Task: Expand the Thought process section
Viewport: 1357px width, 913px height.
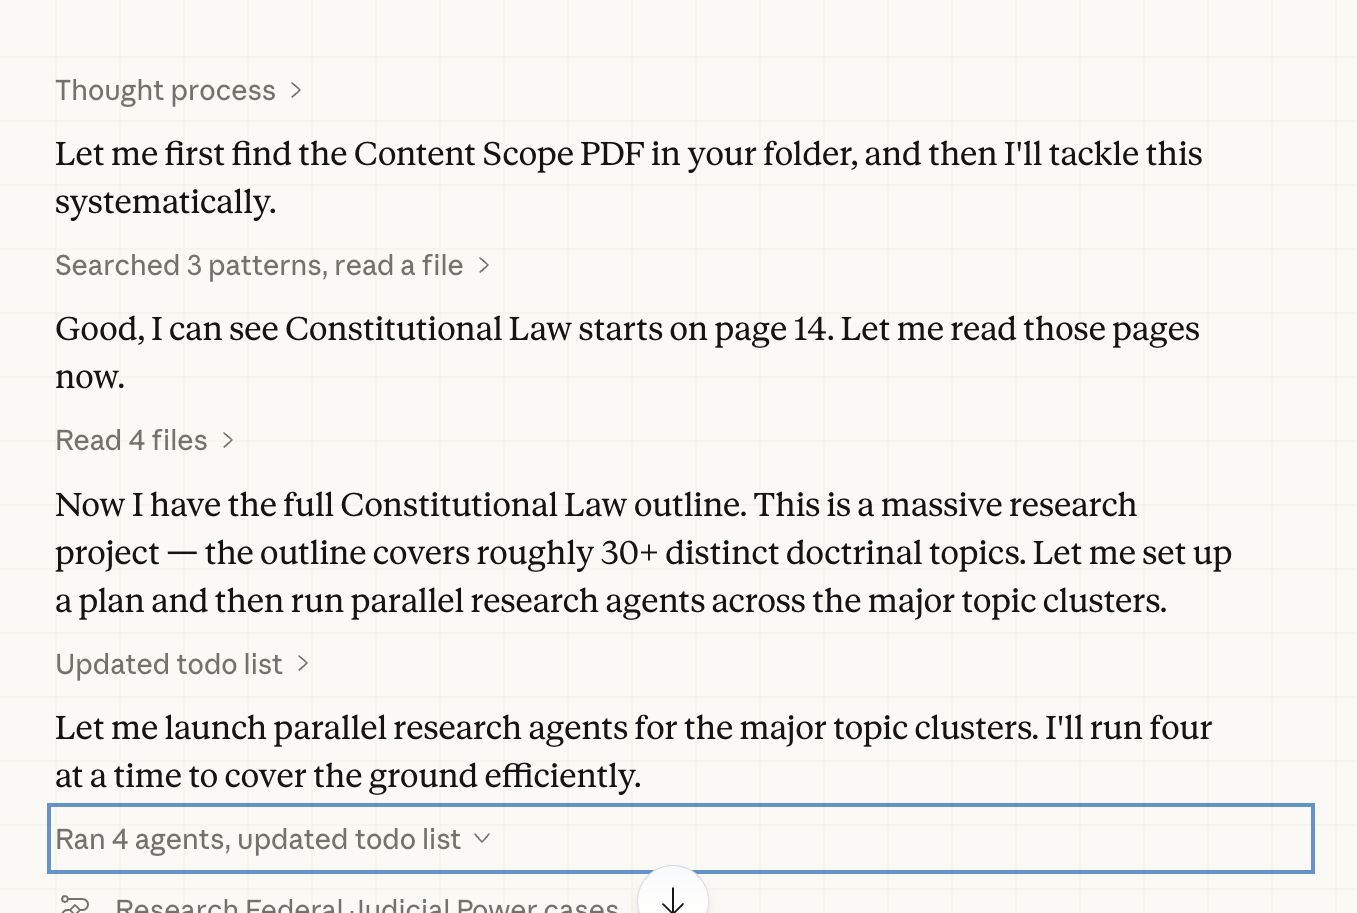Action: (x=166, y=91)
